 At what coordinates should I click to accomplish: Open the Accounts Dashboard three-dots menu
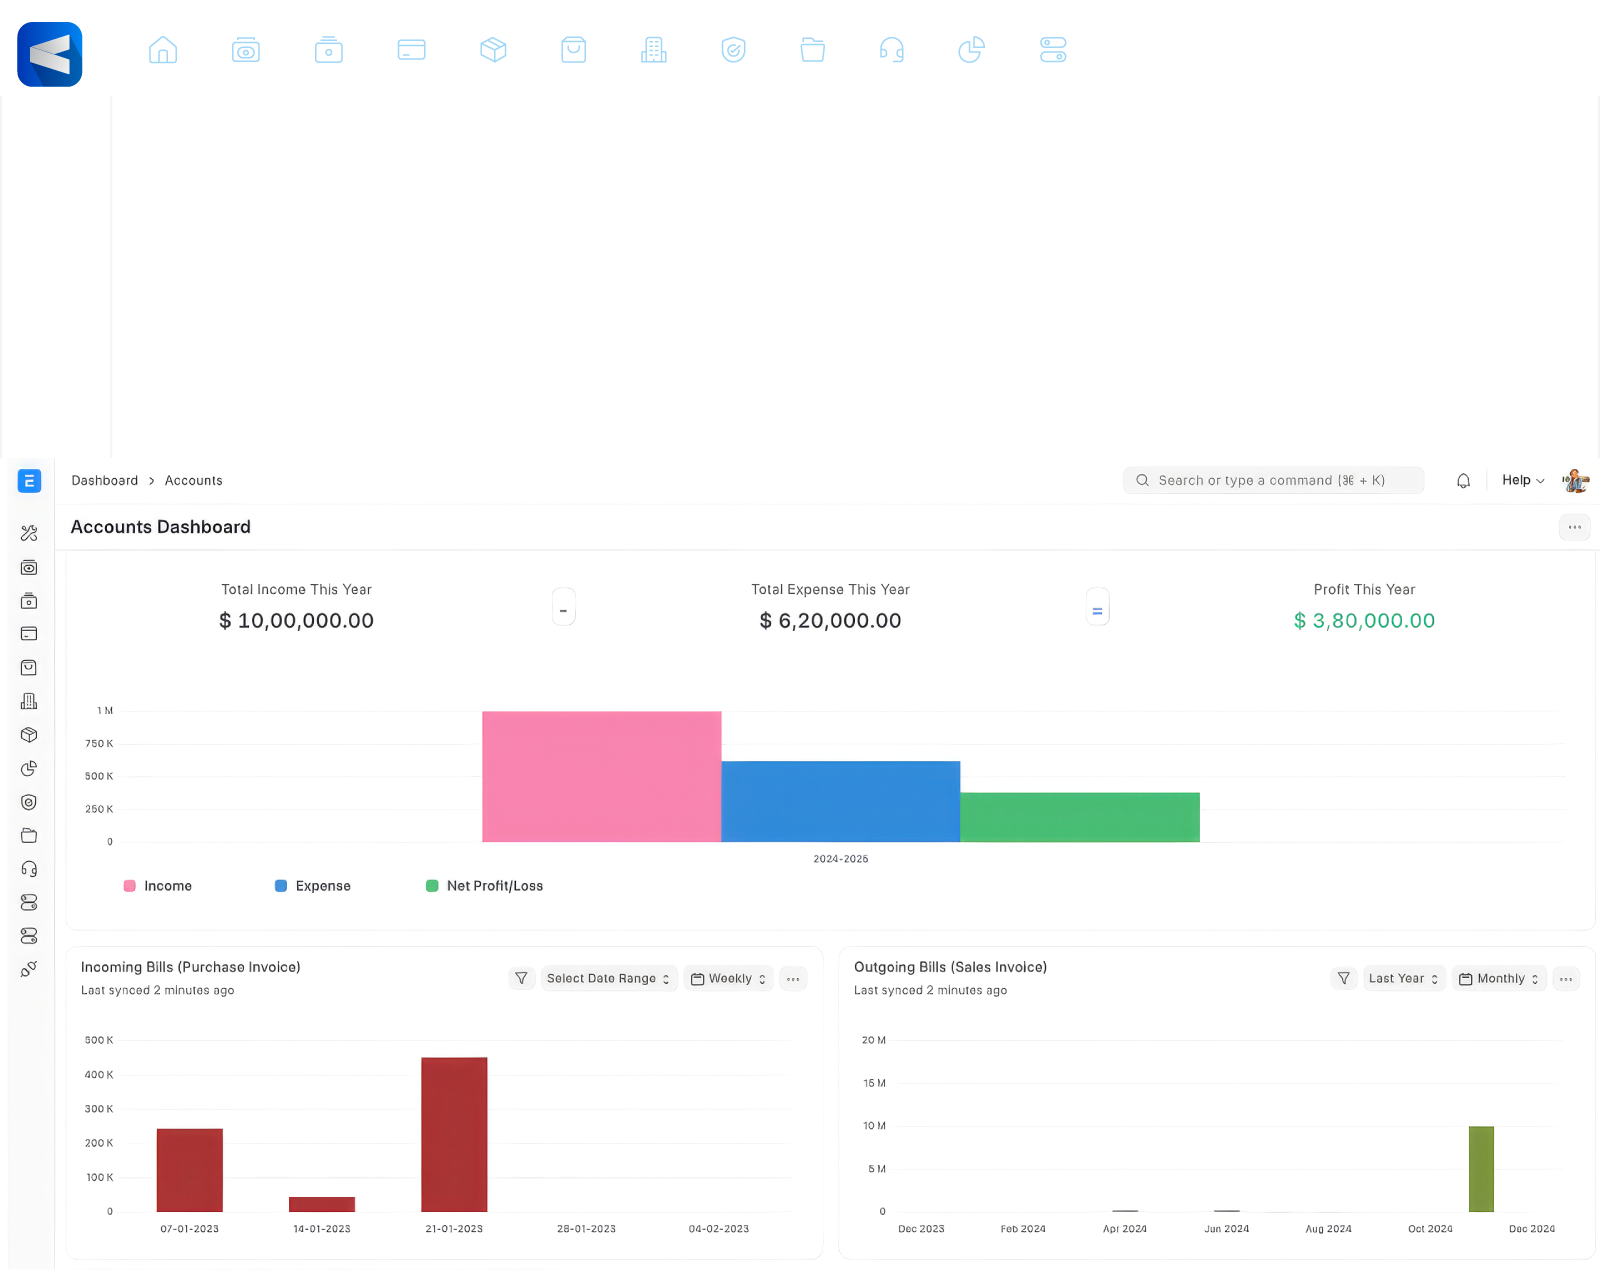coord(1575,527)
